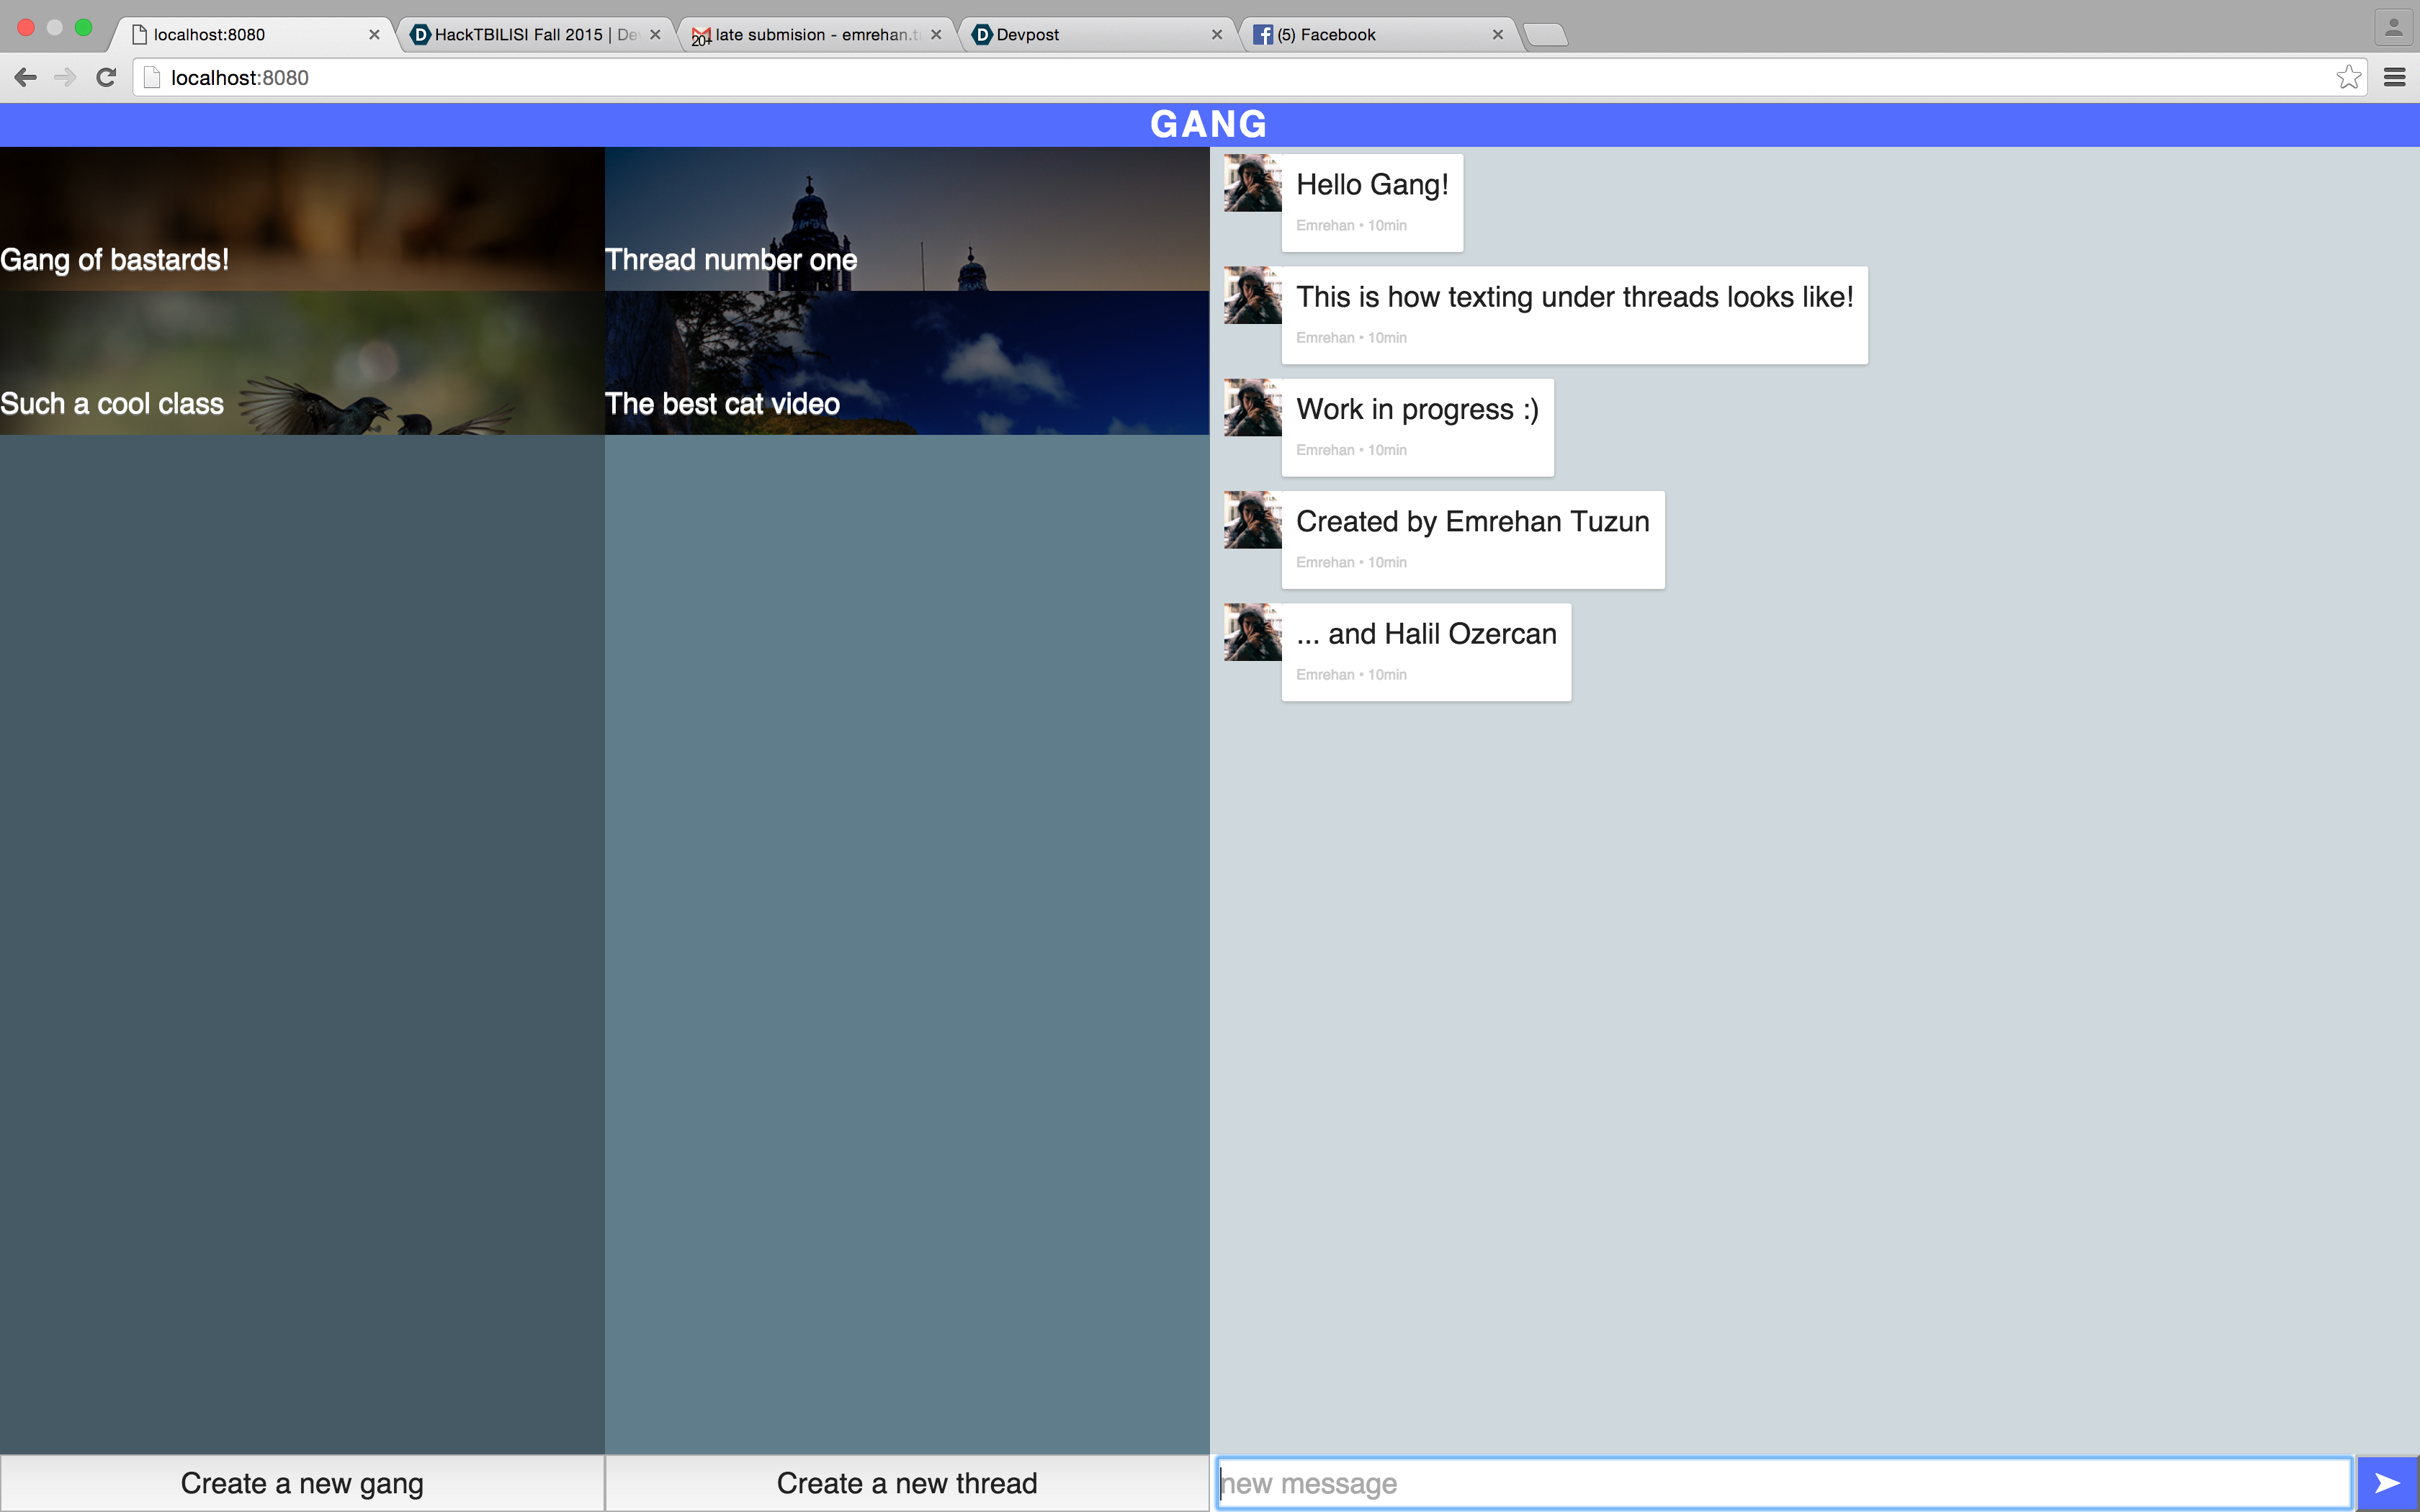The height and width of the screenshot is (1512, 2420).
Task: Click avatar next to "Hello Gang!"
Action: click(x=1252, y=183)
